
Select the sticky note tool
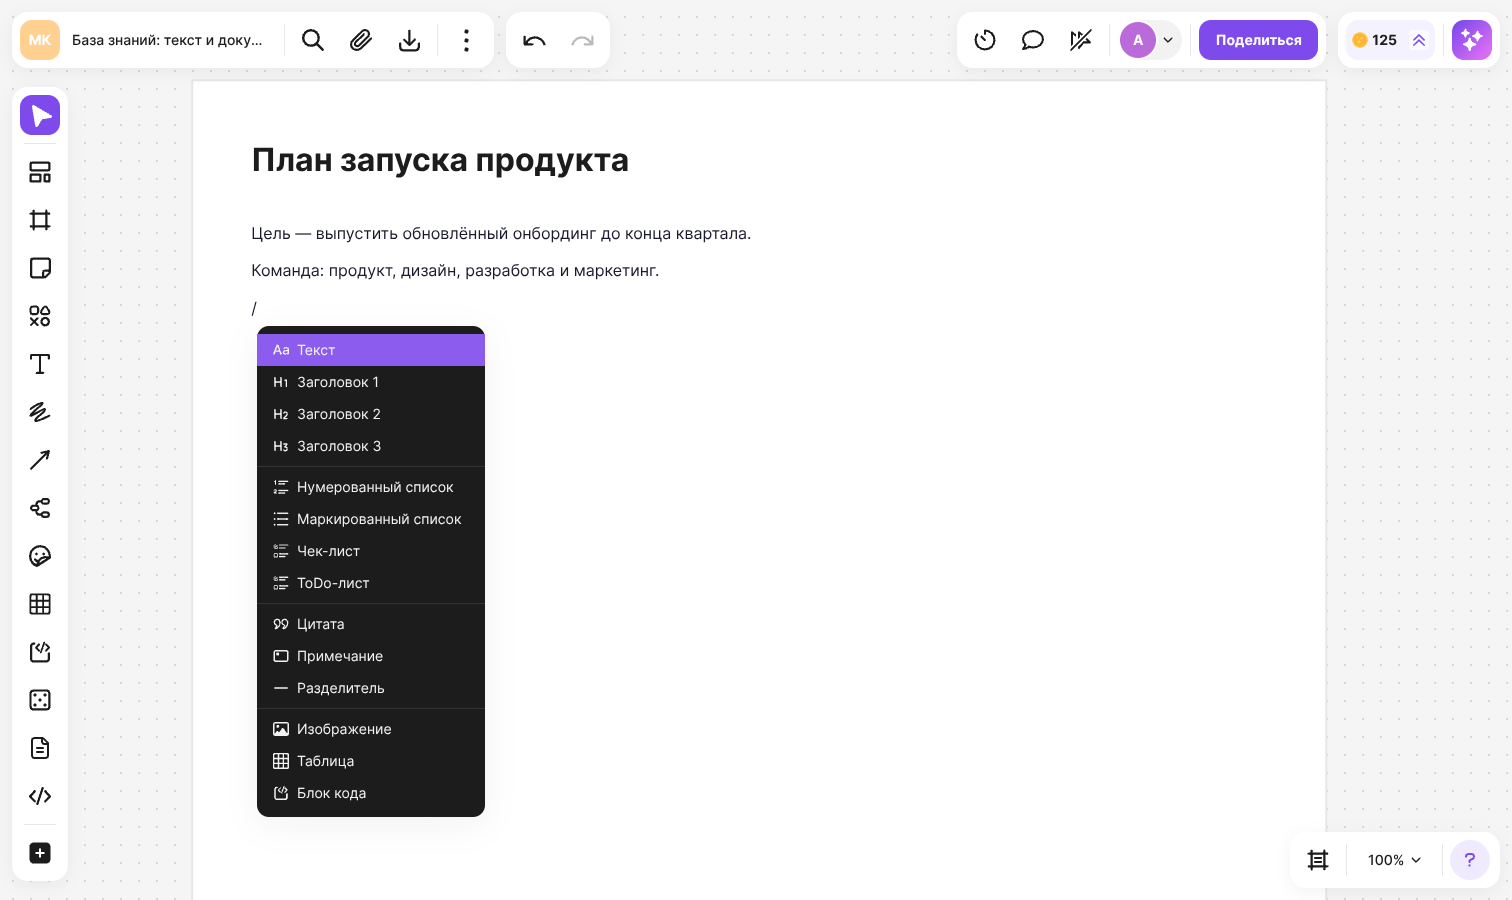coord(40,268)
